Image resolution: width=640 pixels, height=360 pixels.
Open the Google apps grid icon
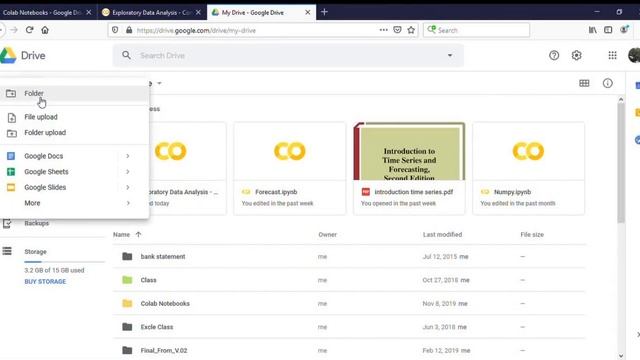coord(612,56)
